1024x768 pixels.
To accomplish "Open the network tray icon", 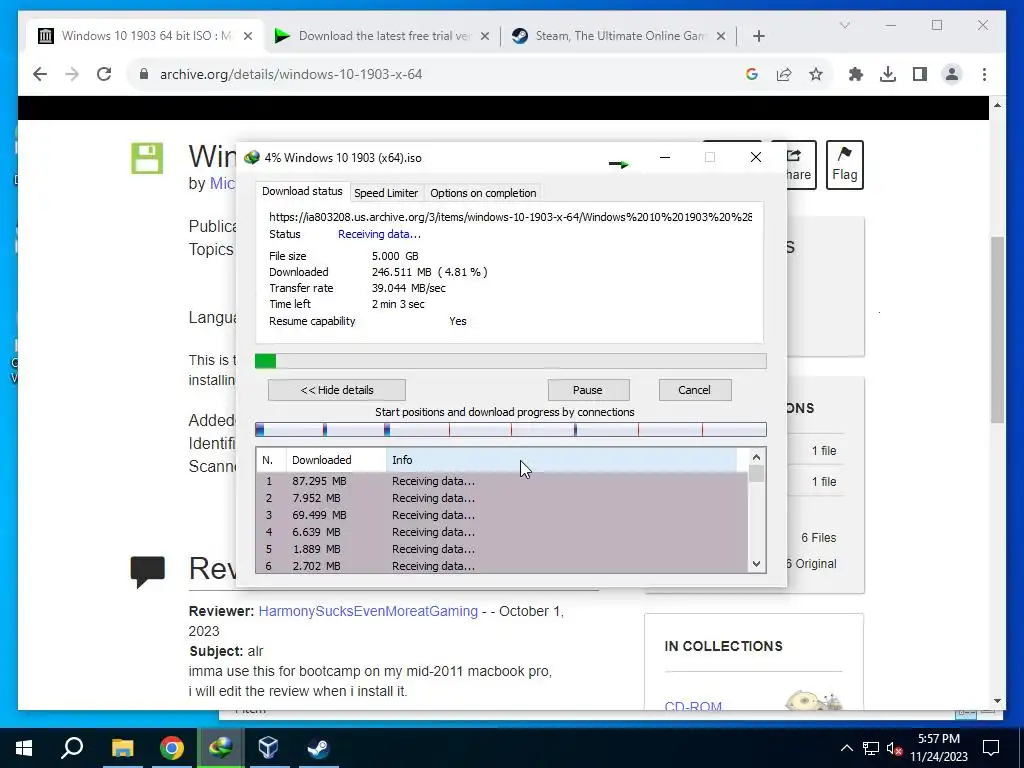I will [871, 748].
